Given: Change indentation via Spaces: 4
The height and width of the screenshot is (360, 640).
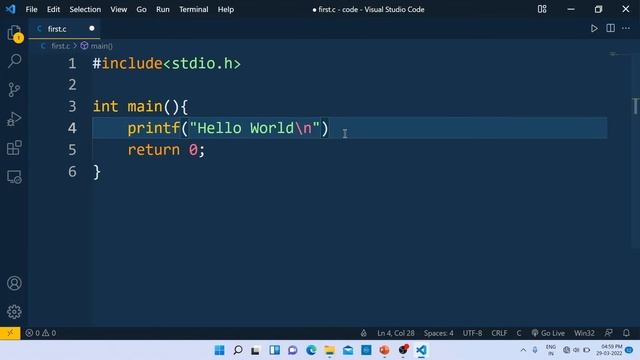Looking at the screenshot, I should [438, 333].
